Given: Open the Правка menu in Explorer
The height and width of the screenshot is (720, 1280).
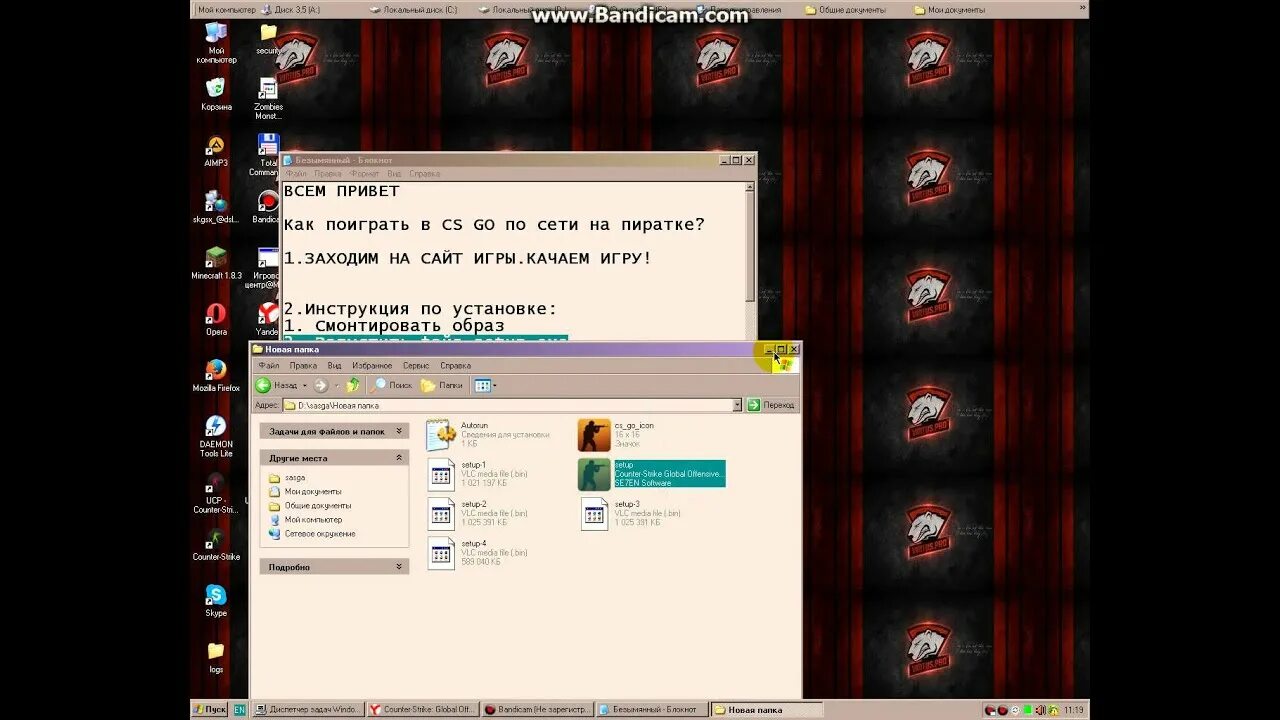Looking at the screenshot, I should tap(303, 366).
